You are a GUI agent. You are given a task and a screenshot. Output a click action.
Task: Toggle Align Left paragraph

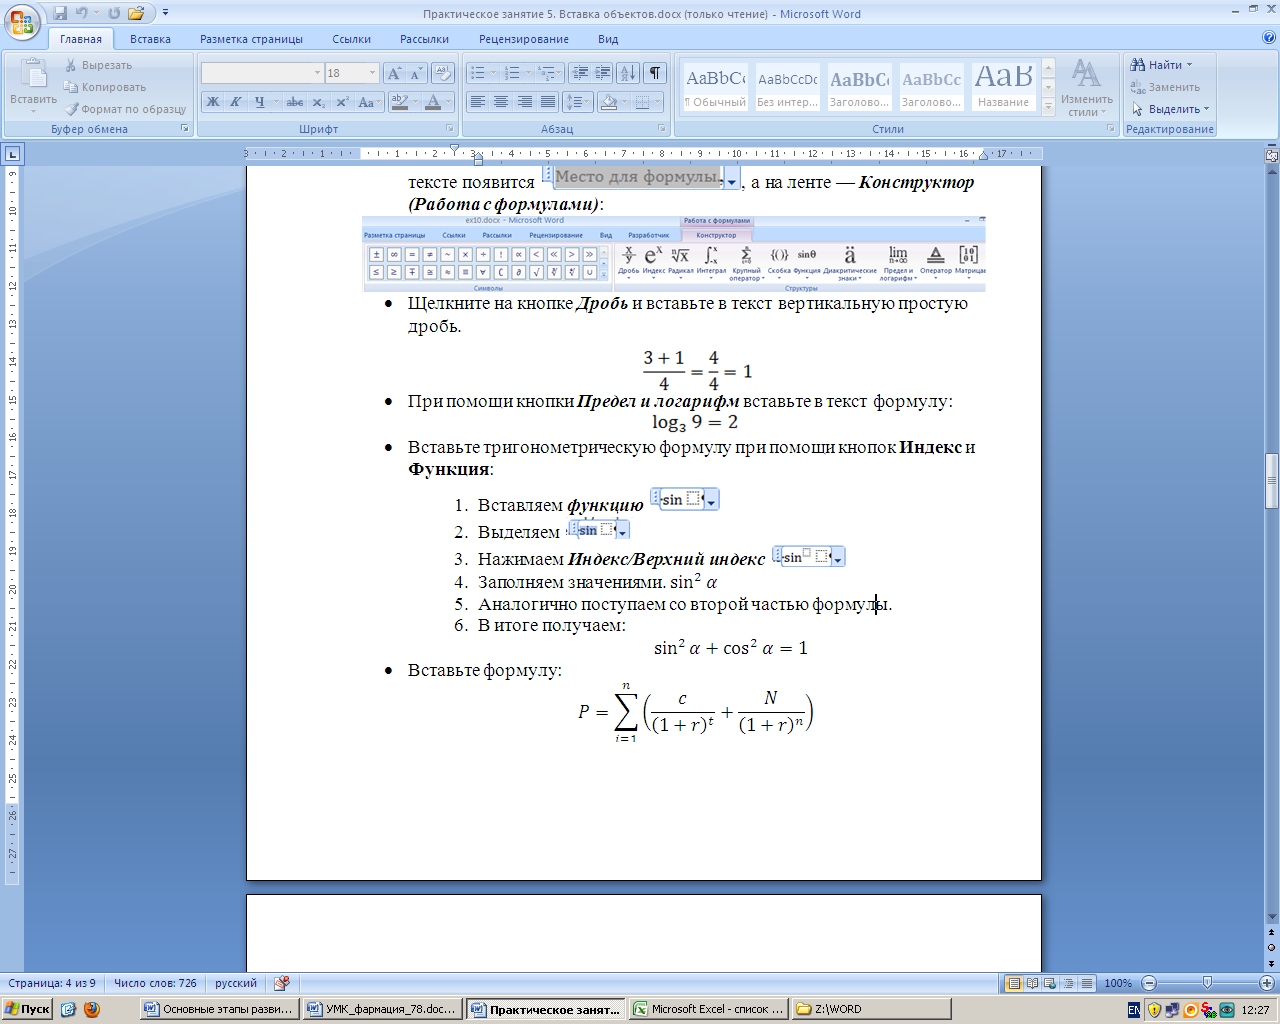click(478, 102)
